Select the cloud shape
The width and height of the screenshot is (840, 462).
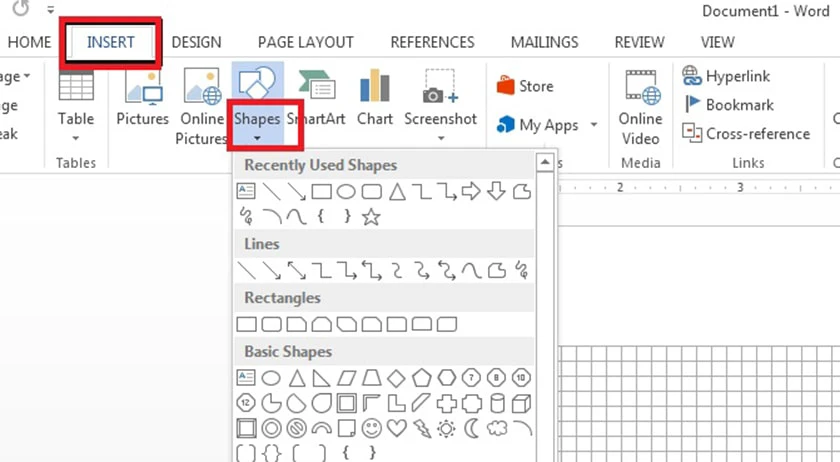497,428
